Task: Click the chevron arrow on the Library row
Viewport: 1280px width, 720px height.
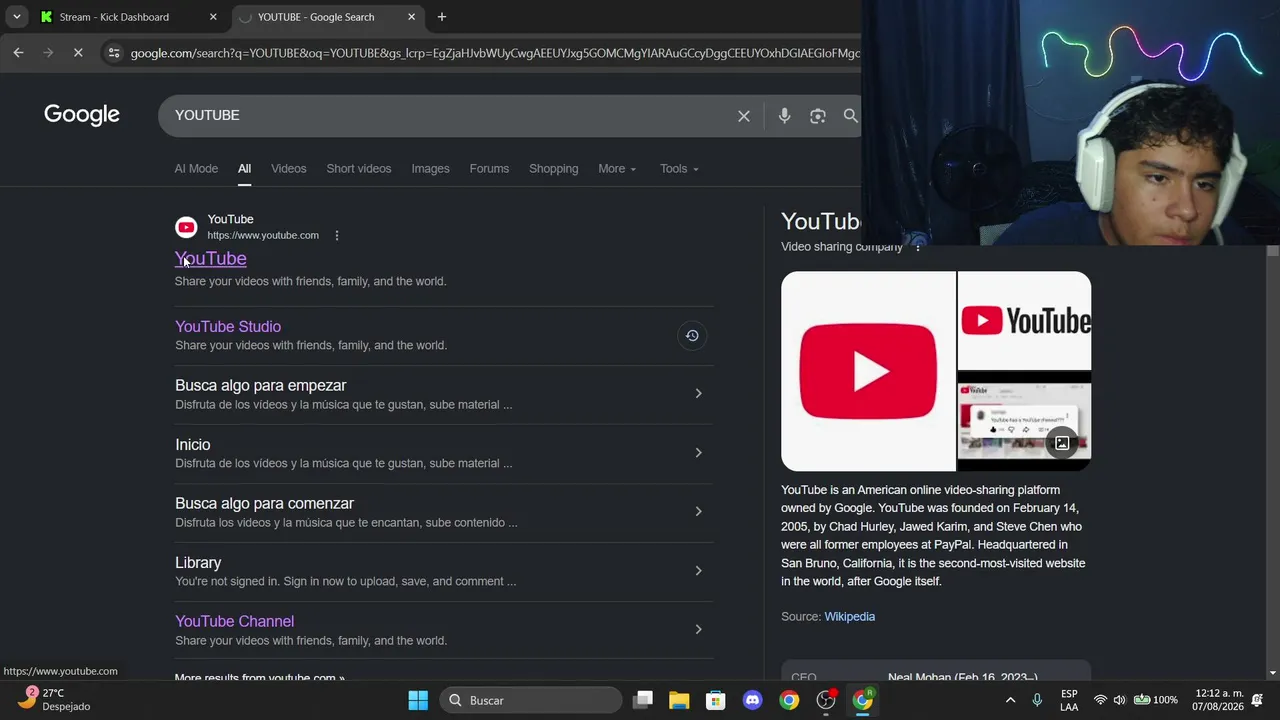Action: (698, 571)
